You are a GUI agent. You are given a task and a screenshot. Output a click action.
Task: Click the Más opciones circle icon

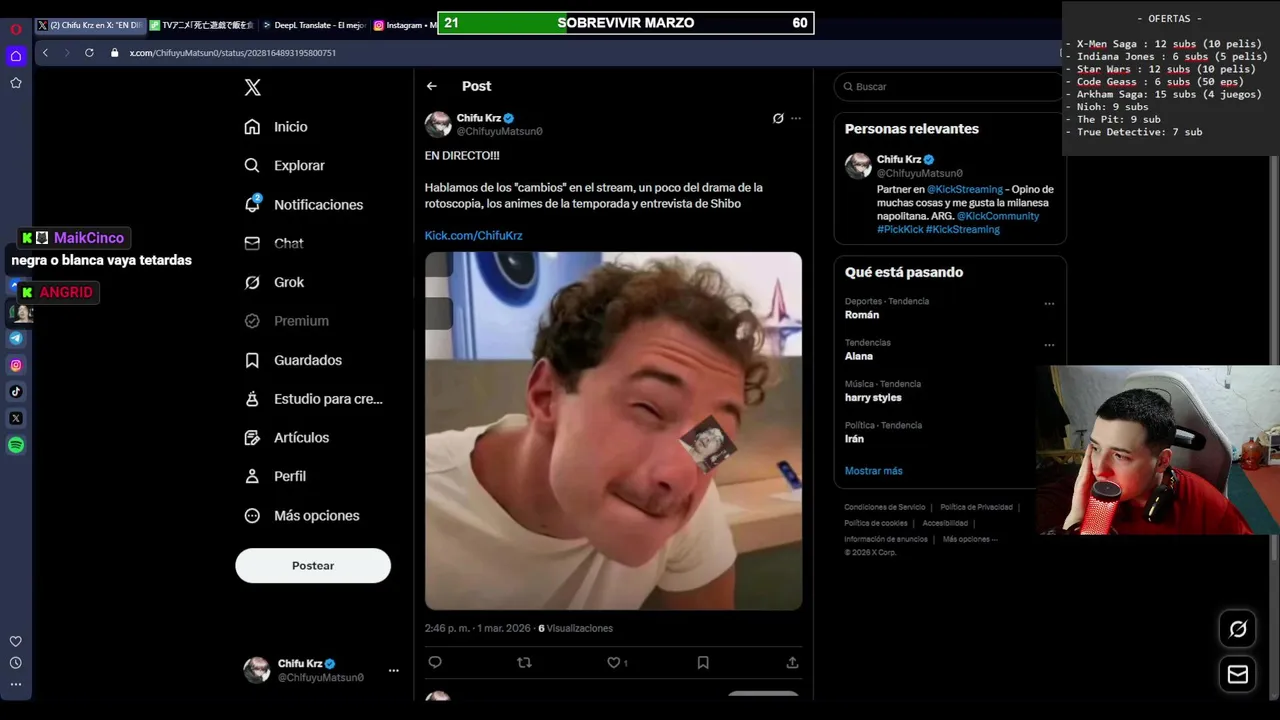(252, 516)
